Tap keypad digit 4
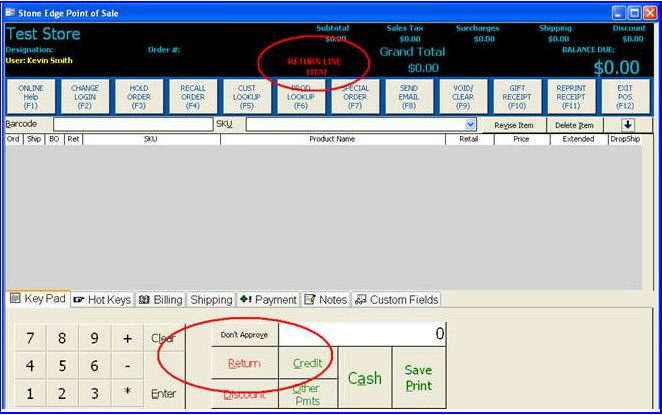This screenshot has height=415, width=662. (30, 366)
